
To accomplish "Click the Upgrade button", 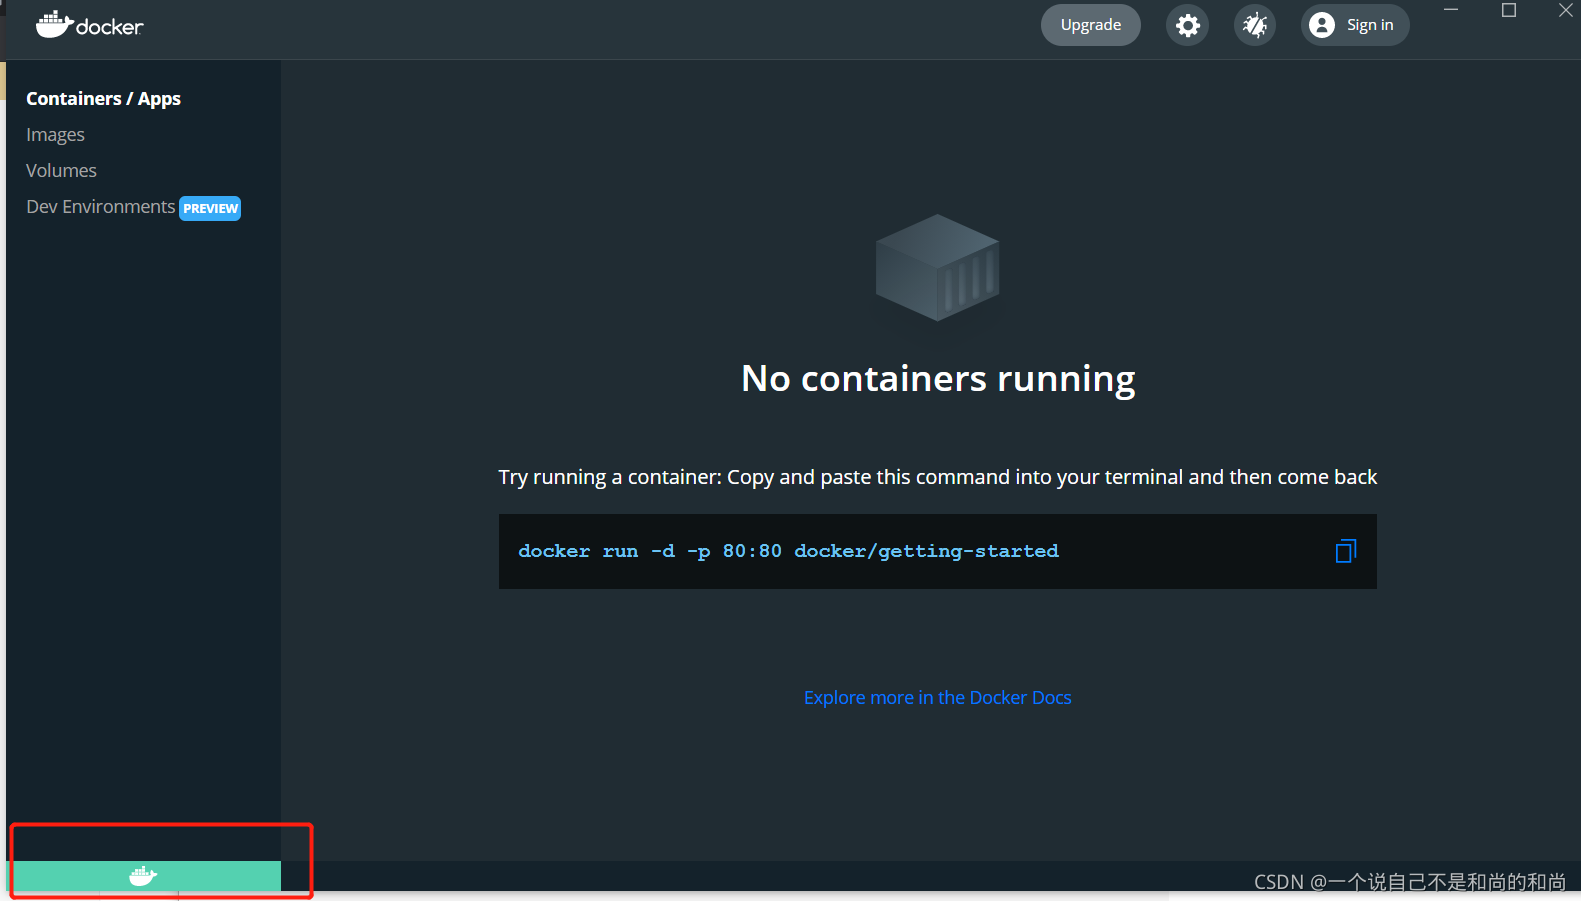I will pyautogui.click(x=1090, y=25).
